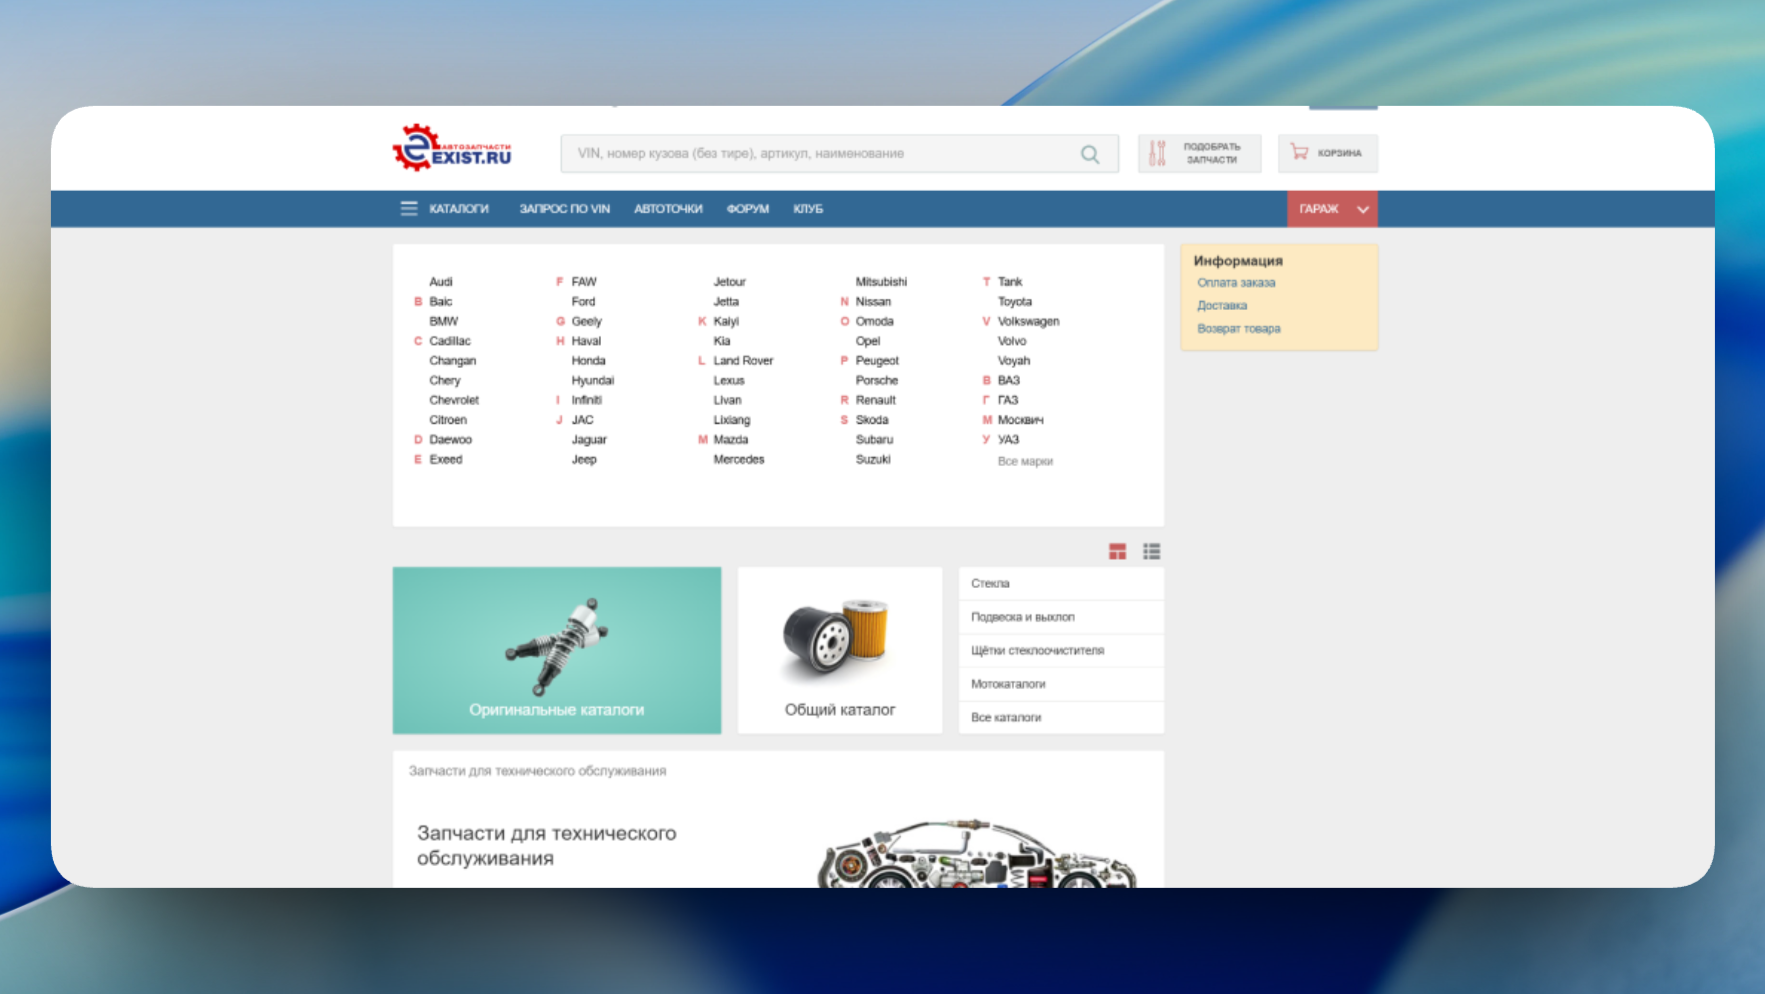Switch to list view icon
This screenshot has height=994, width=1765.
(x=1152, y=551)
